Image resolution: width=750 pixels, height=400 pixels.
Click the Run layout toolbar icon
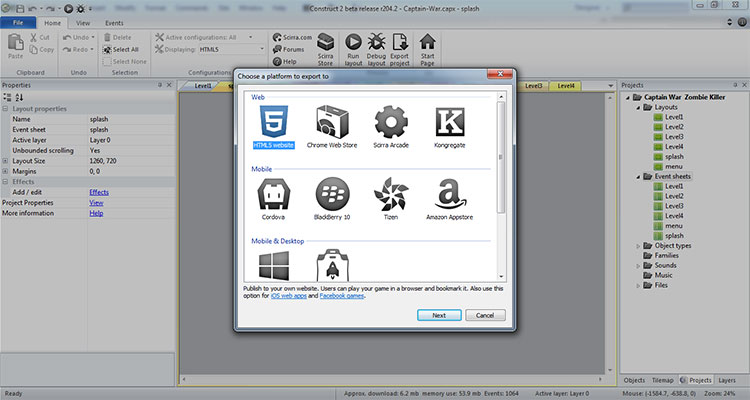pyautogui.click(x=353, y=47)
